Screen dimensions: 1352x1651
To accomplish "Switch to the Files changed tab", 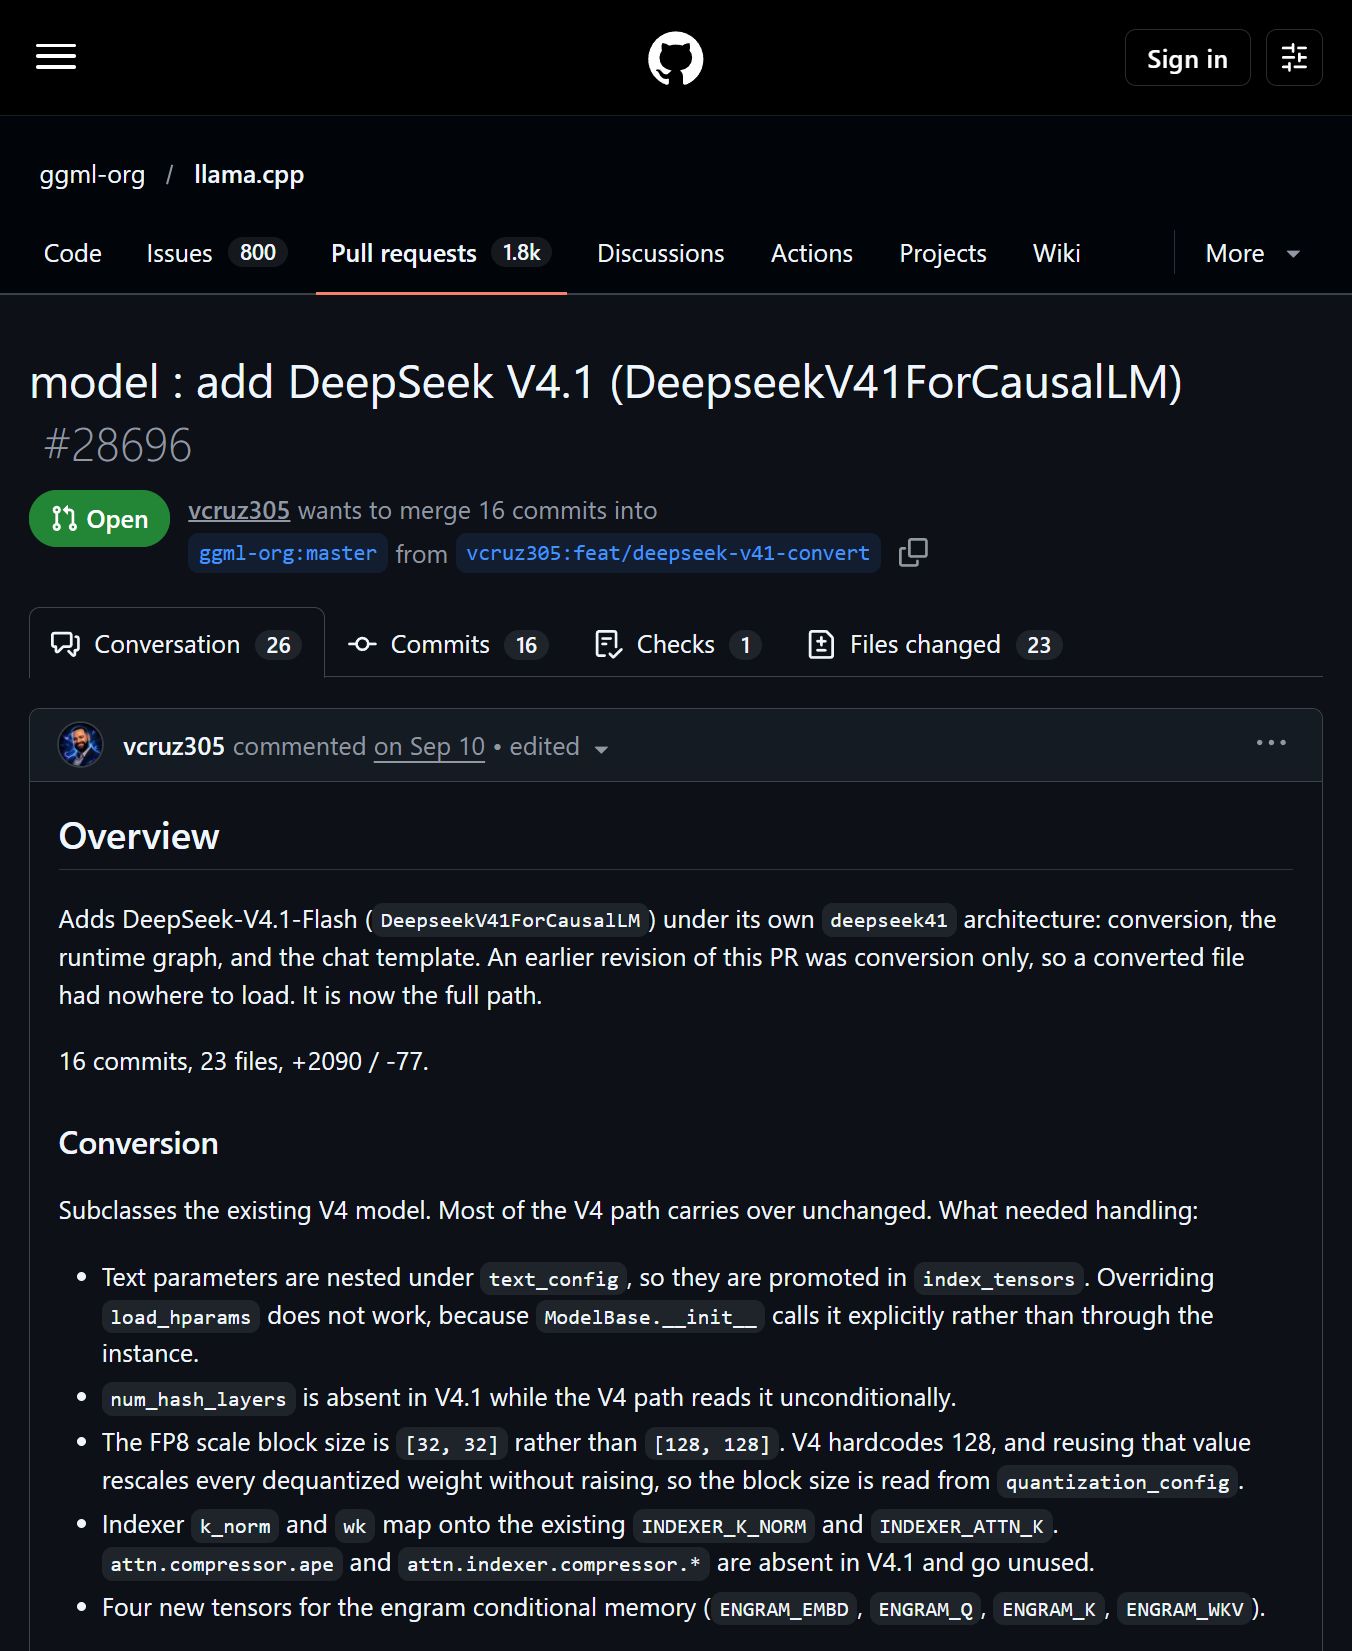I will [935, 644].
